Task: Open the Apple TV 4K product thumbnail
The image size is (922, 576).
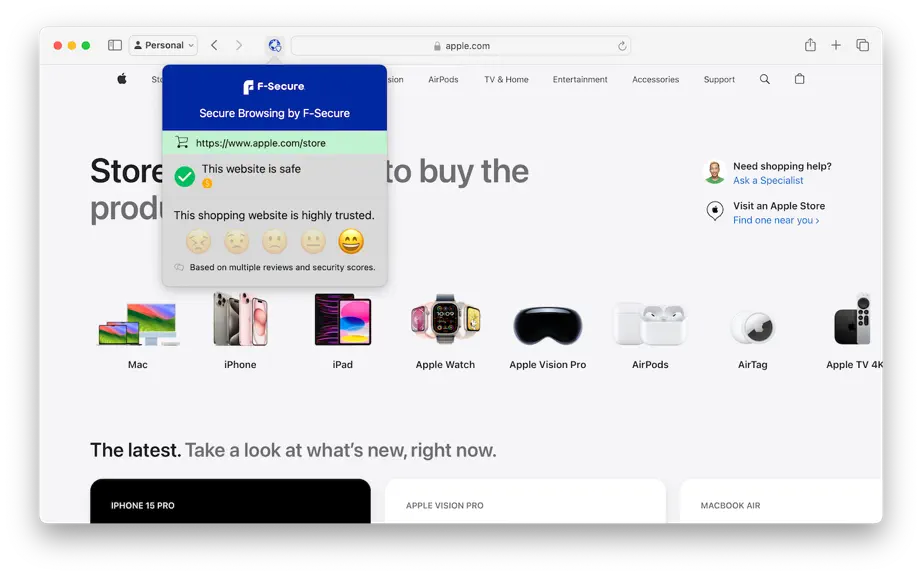Action: pos(853,320)
